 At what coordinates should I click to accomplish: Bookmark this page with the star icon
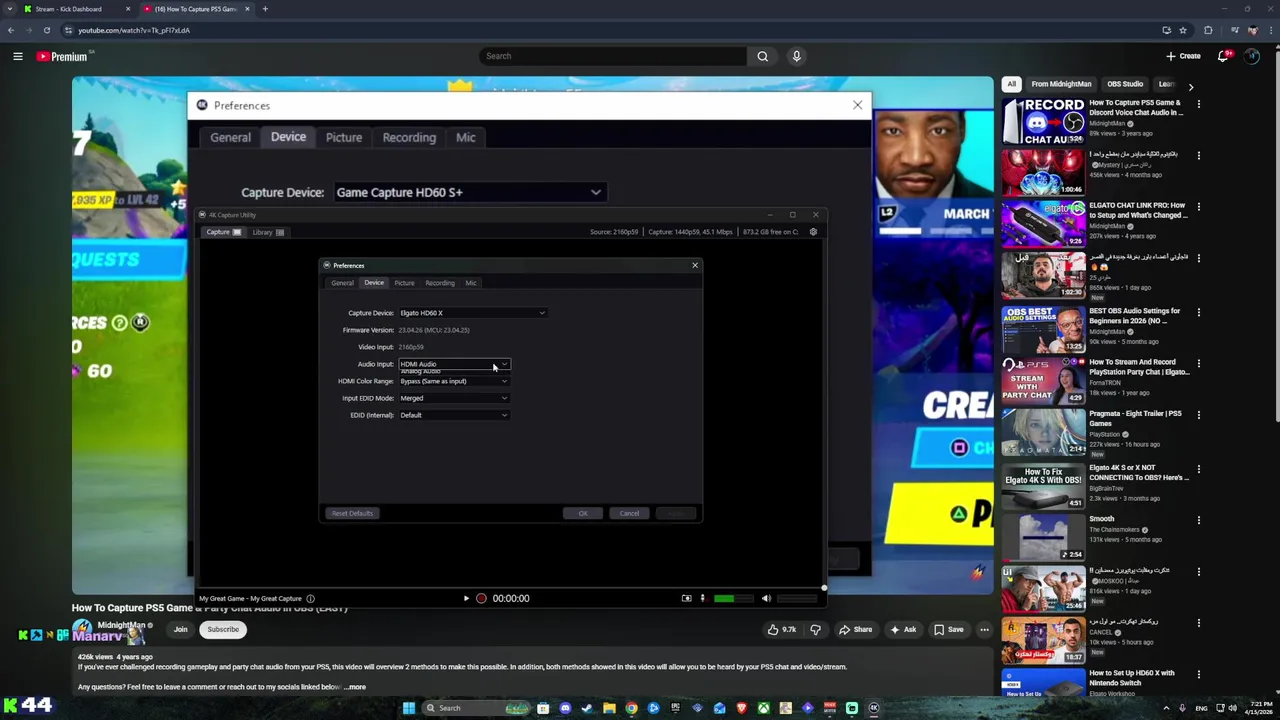[1183, 30]
